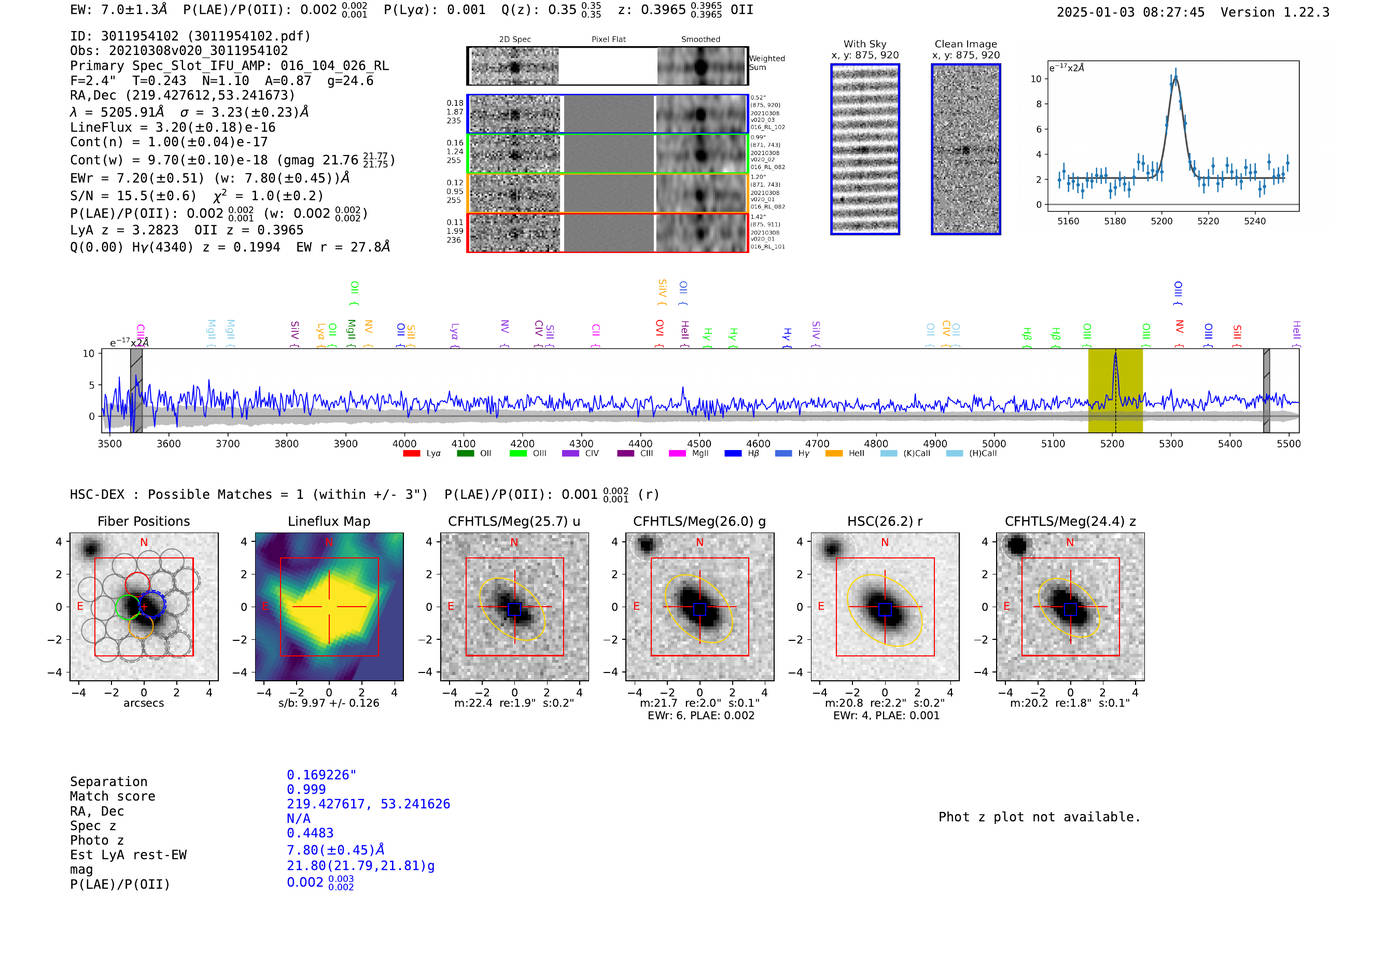Click the EWr: 4, PLAE: 0.001 caption
1400x953 pixels.
[x=886, y=715]
